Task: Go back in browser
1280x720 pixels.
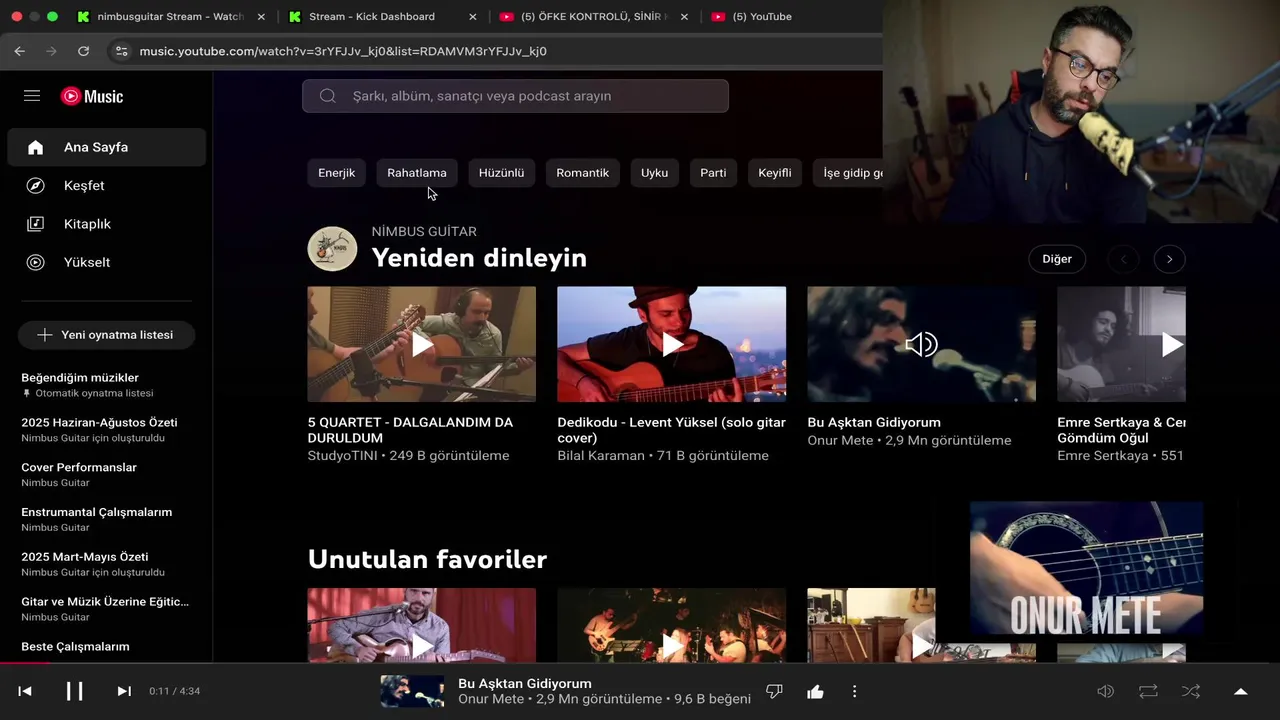Action: (20, 51)
